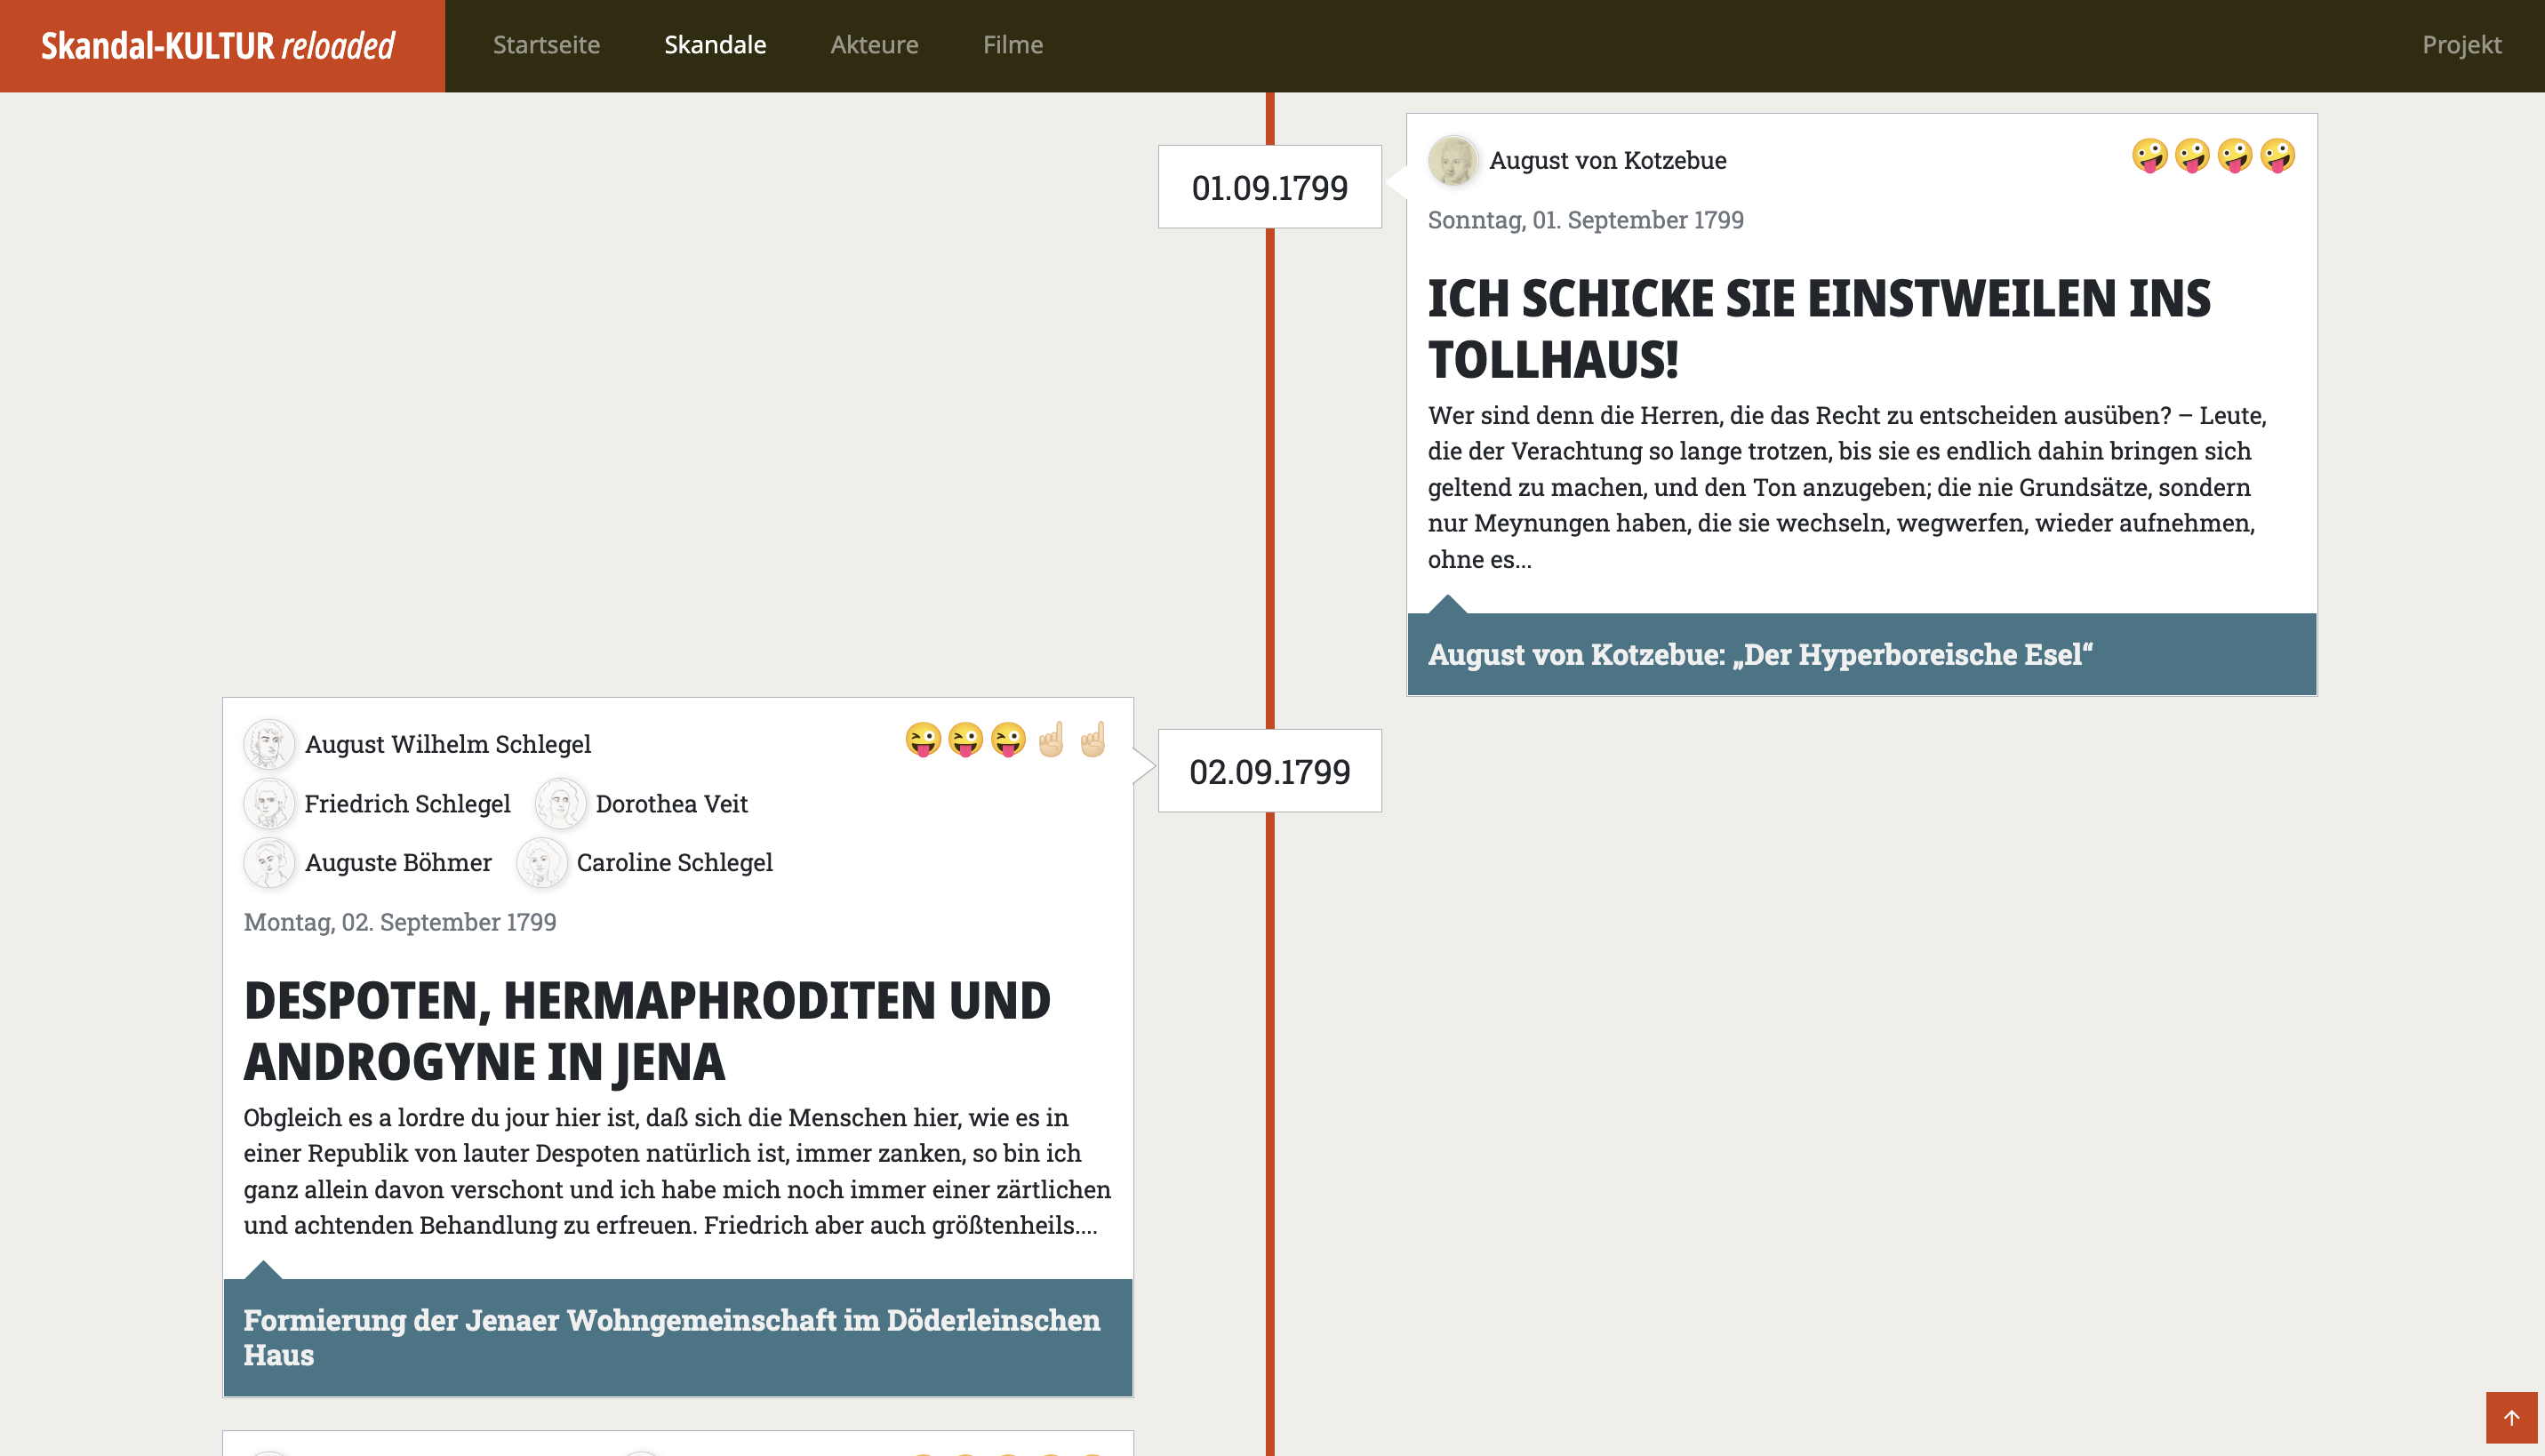Open headline "Despoten, Hermaphroditen und Androgyne in Jena"
2545x1456 pixels.
[x=647, y=1030]
